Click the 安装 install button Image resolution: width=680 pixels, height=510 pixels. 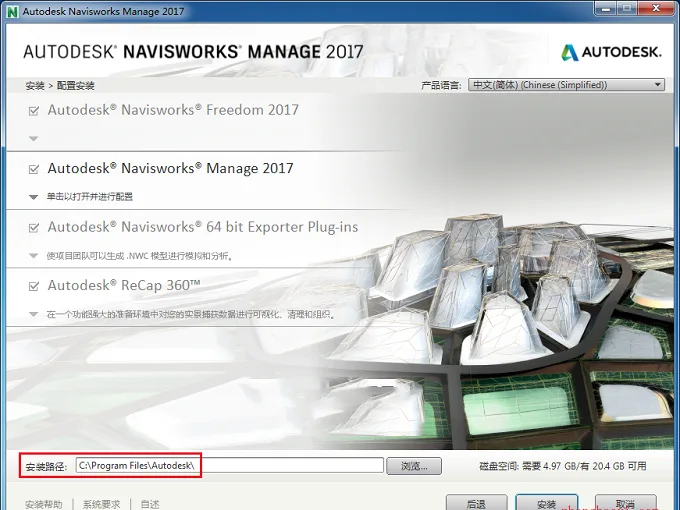click(x=546, y=503)
